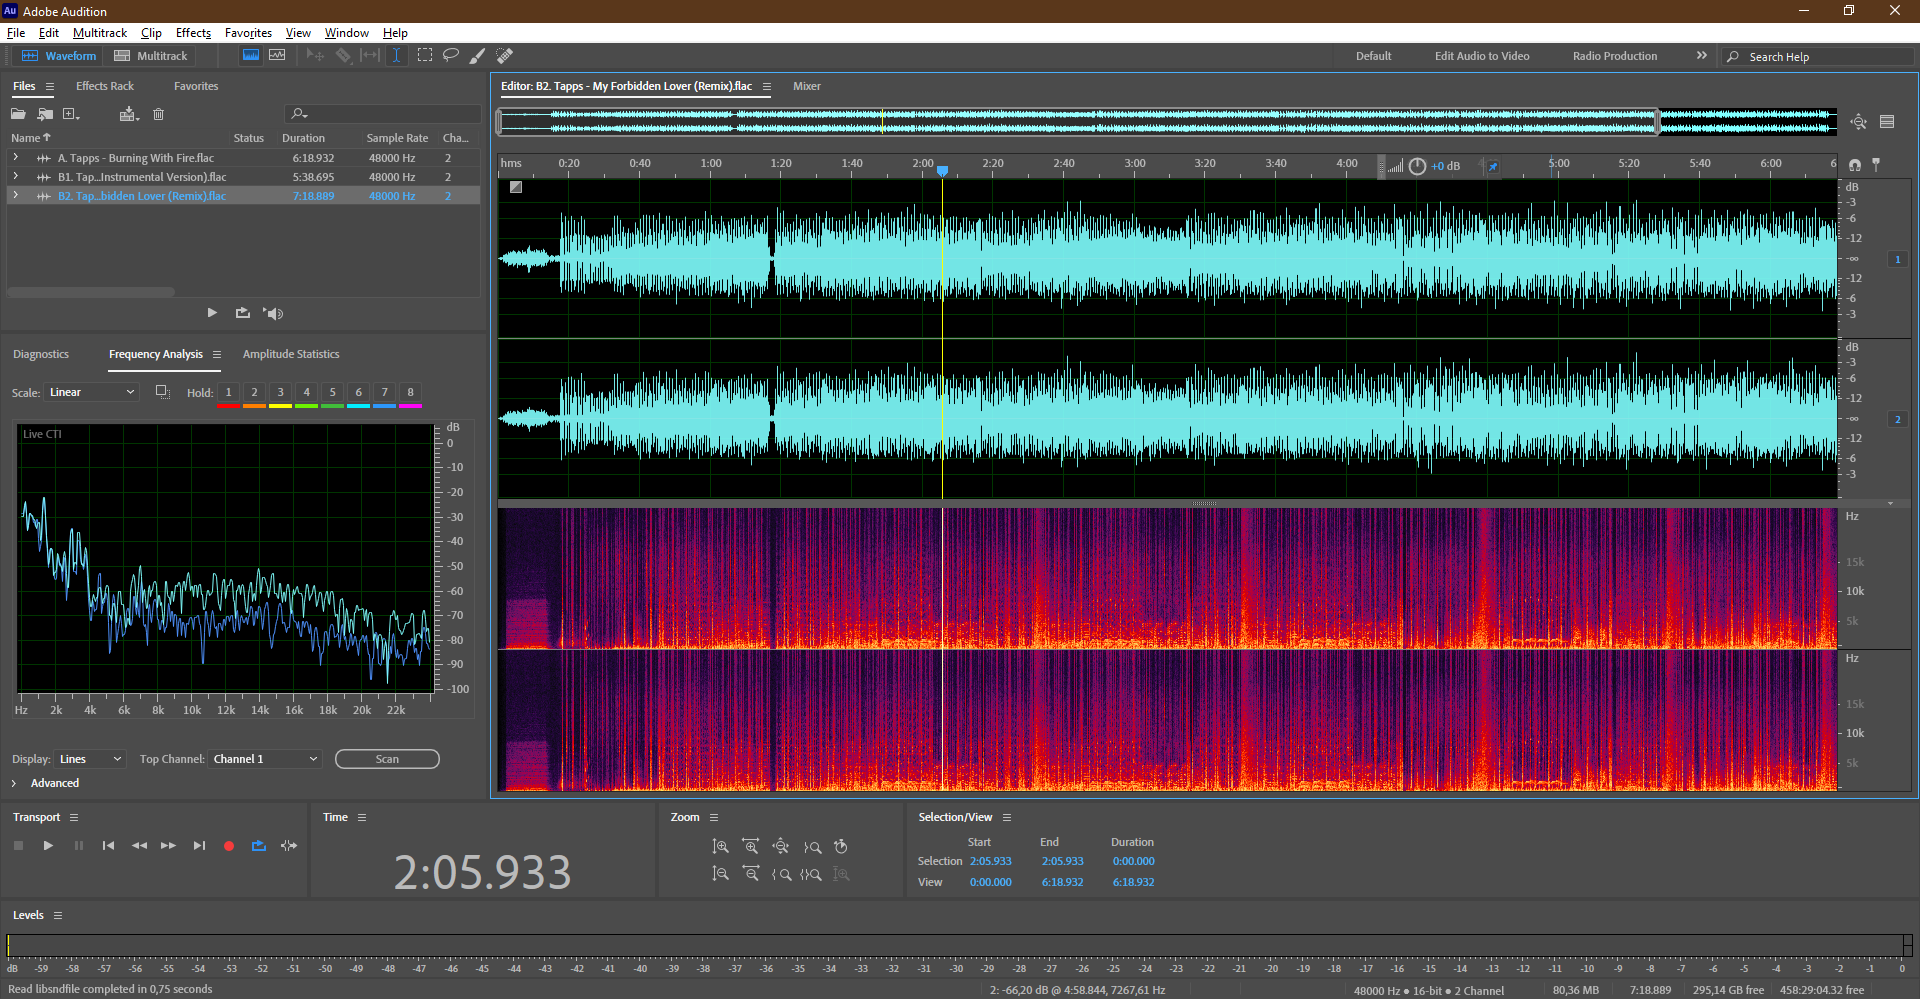Toggle channel 2 enable button
The image size is (1920, 999).
click(1898, 419)
